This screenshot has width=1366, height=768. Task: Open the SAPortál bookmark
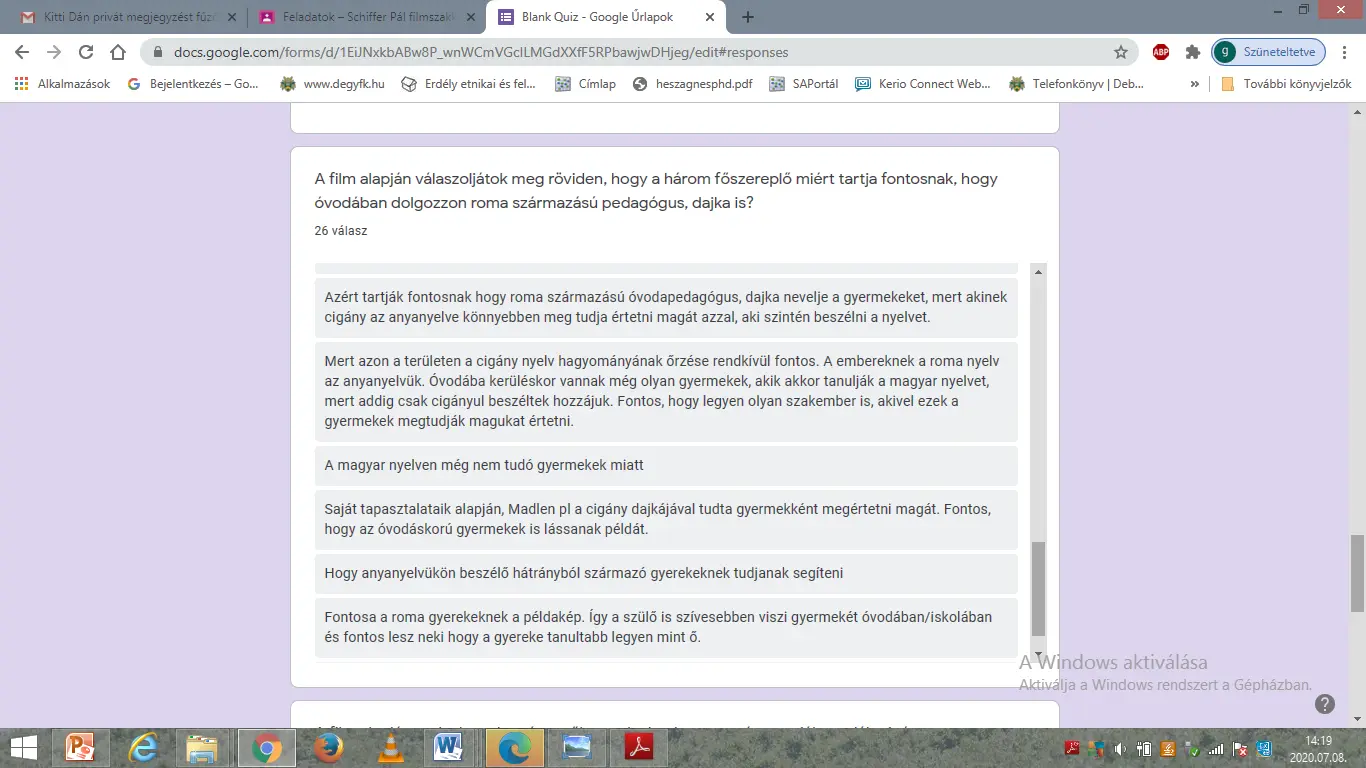[804, 84]
